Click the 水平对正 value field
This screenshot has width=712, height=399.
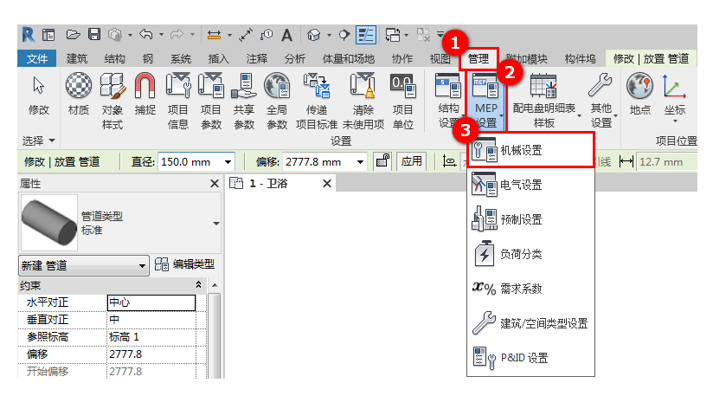(x=151, y=303)
